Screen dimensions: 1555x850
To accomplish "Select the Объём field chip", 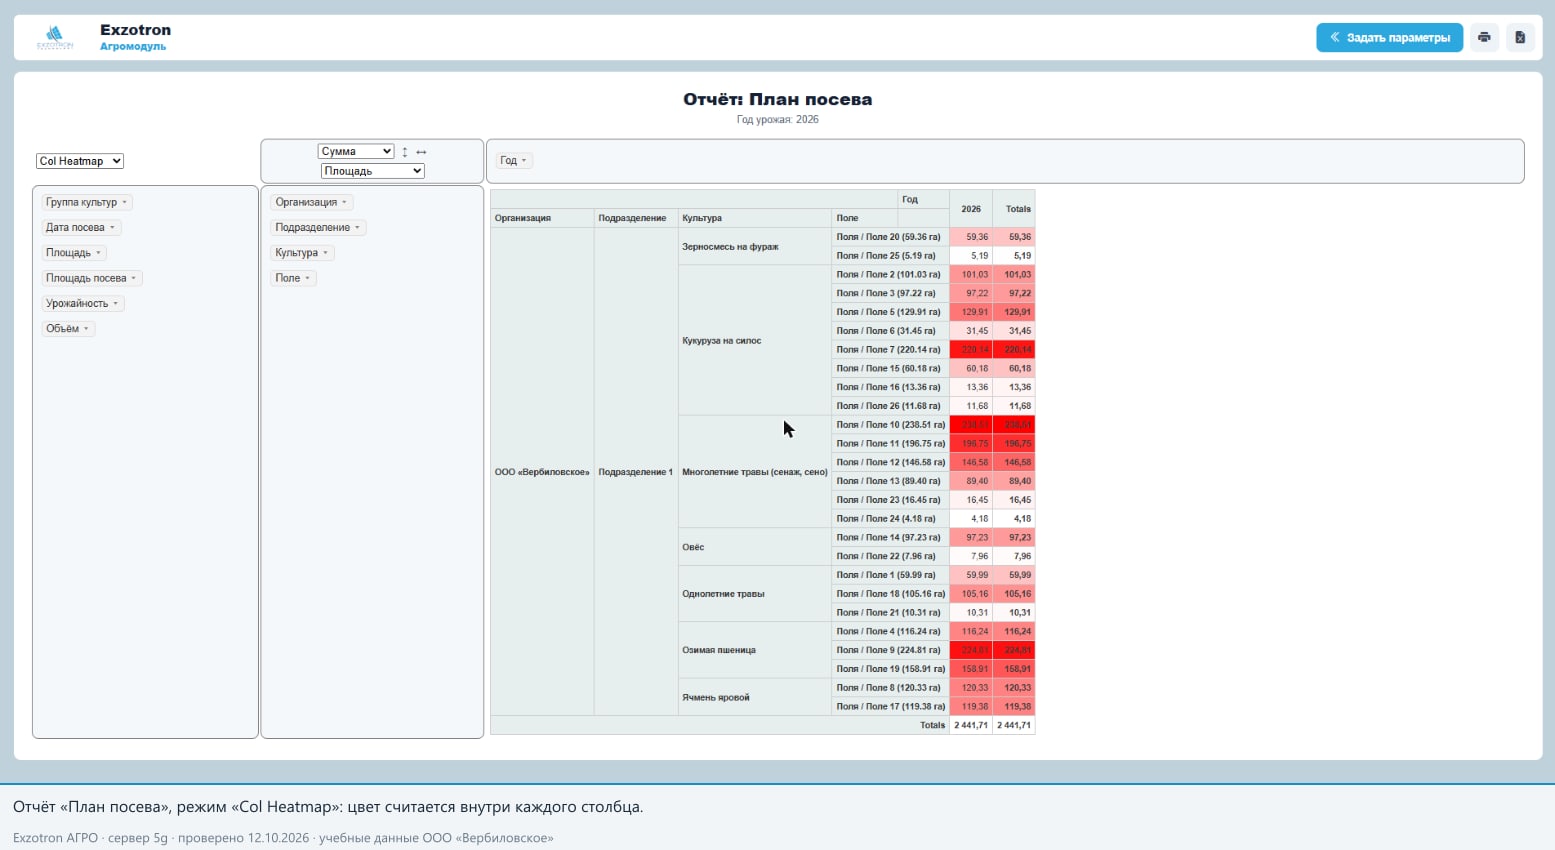I will tap(68, 328).
